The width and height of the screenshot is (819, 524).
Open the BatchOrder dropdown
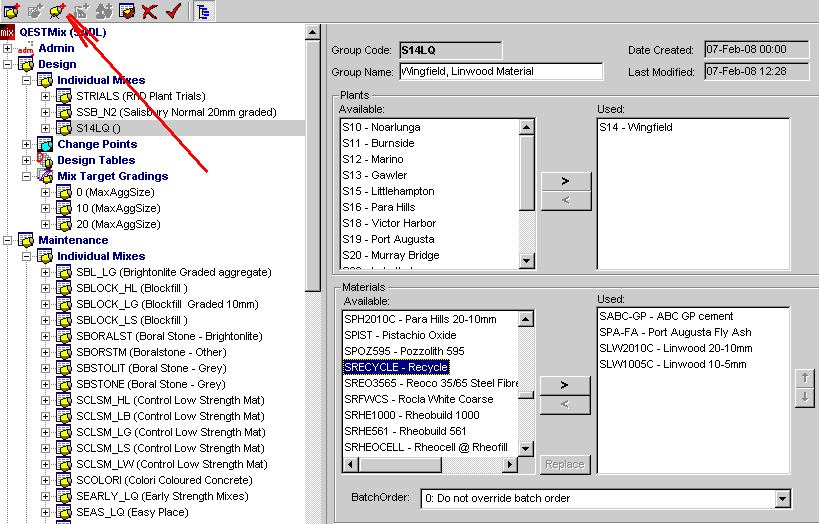point(782,498)
